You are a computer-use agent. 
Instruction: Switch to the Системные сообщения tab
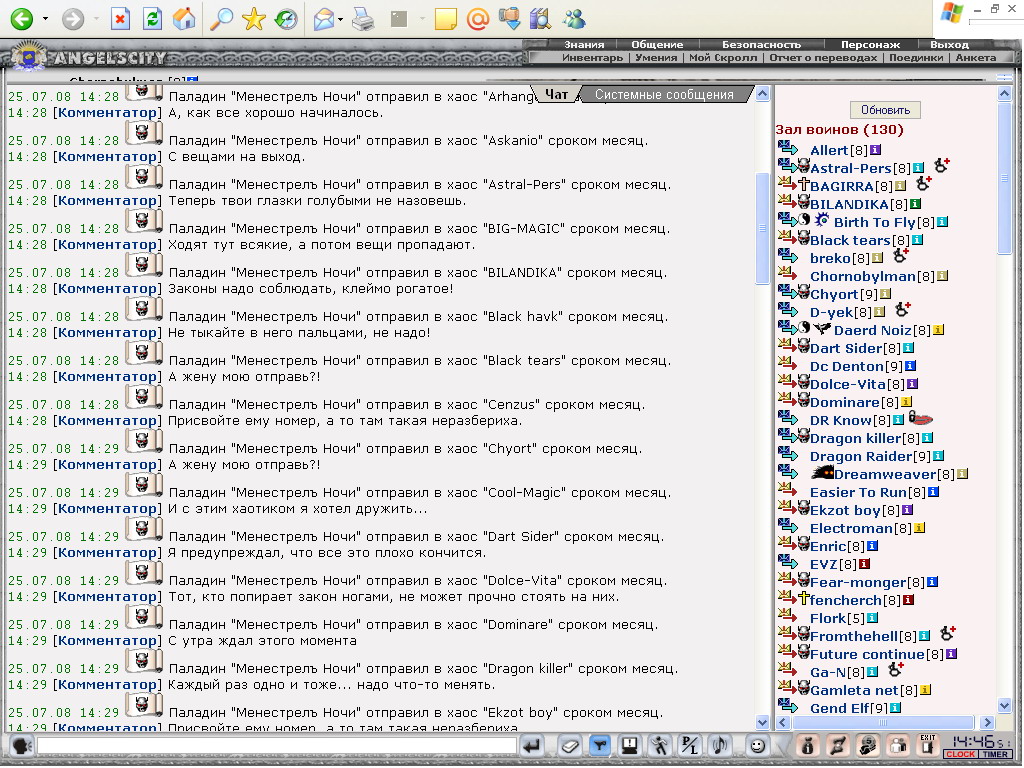tap(664, 95)
